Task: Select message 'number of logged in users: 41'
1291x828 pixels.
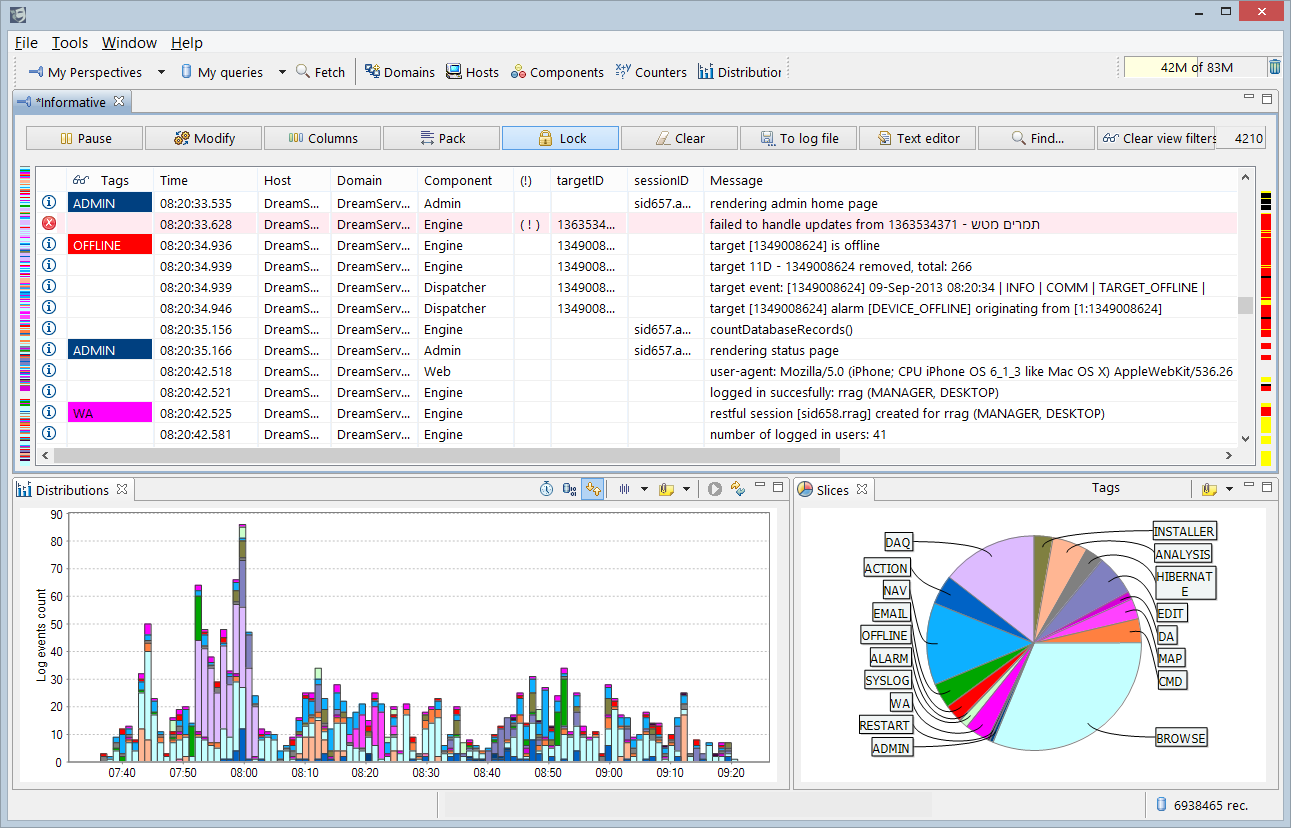Action: point(798,434)
